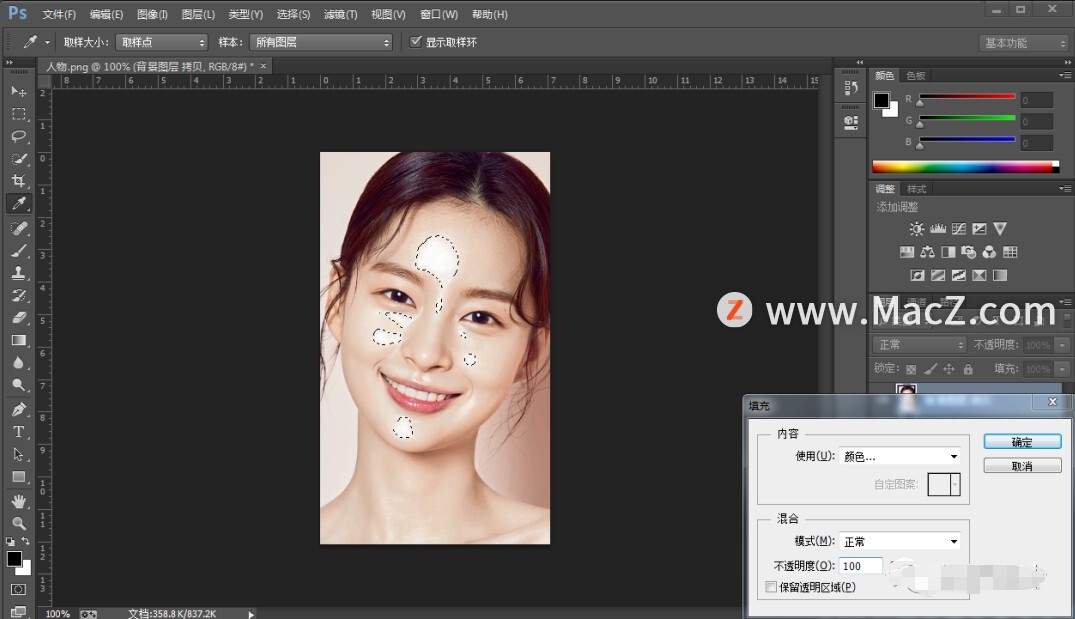Select the Spot Healing Brush tool
Viewport: 1075px width, 619px height.
pyautogui.click(x=19, y=228)
